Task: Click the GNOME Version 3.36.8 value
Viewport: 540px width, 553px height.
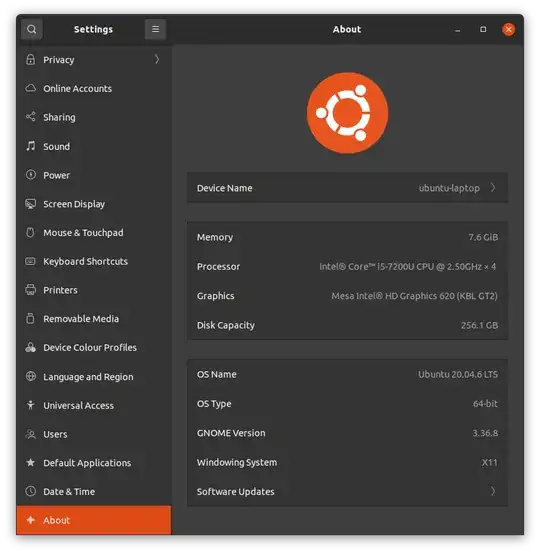Action: [485, 433]
